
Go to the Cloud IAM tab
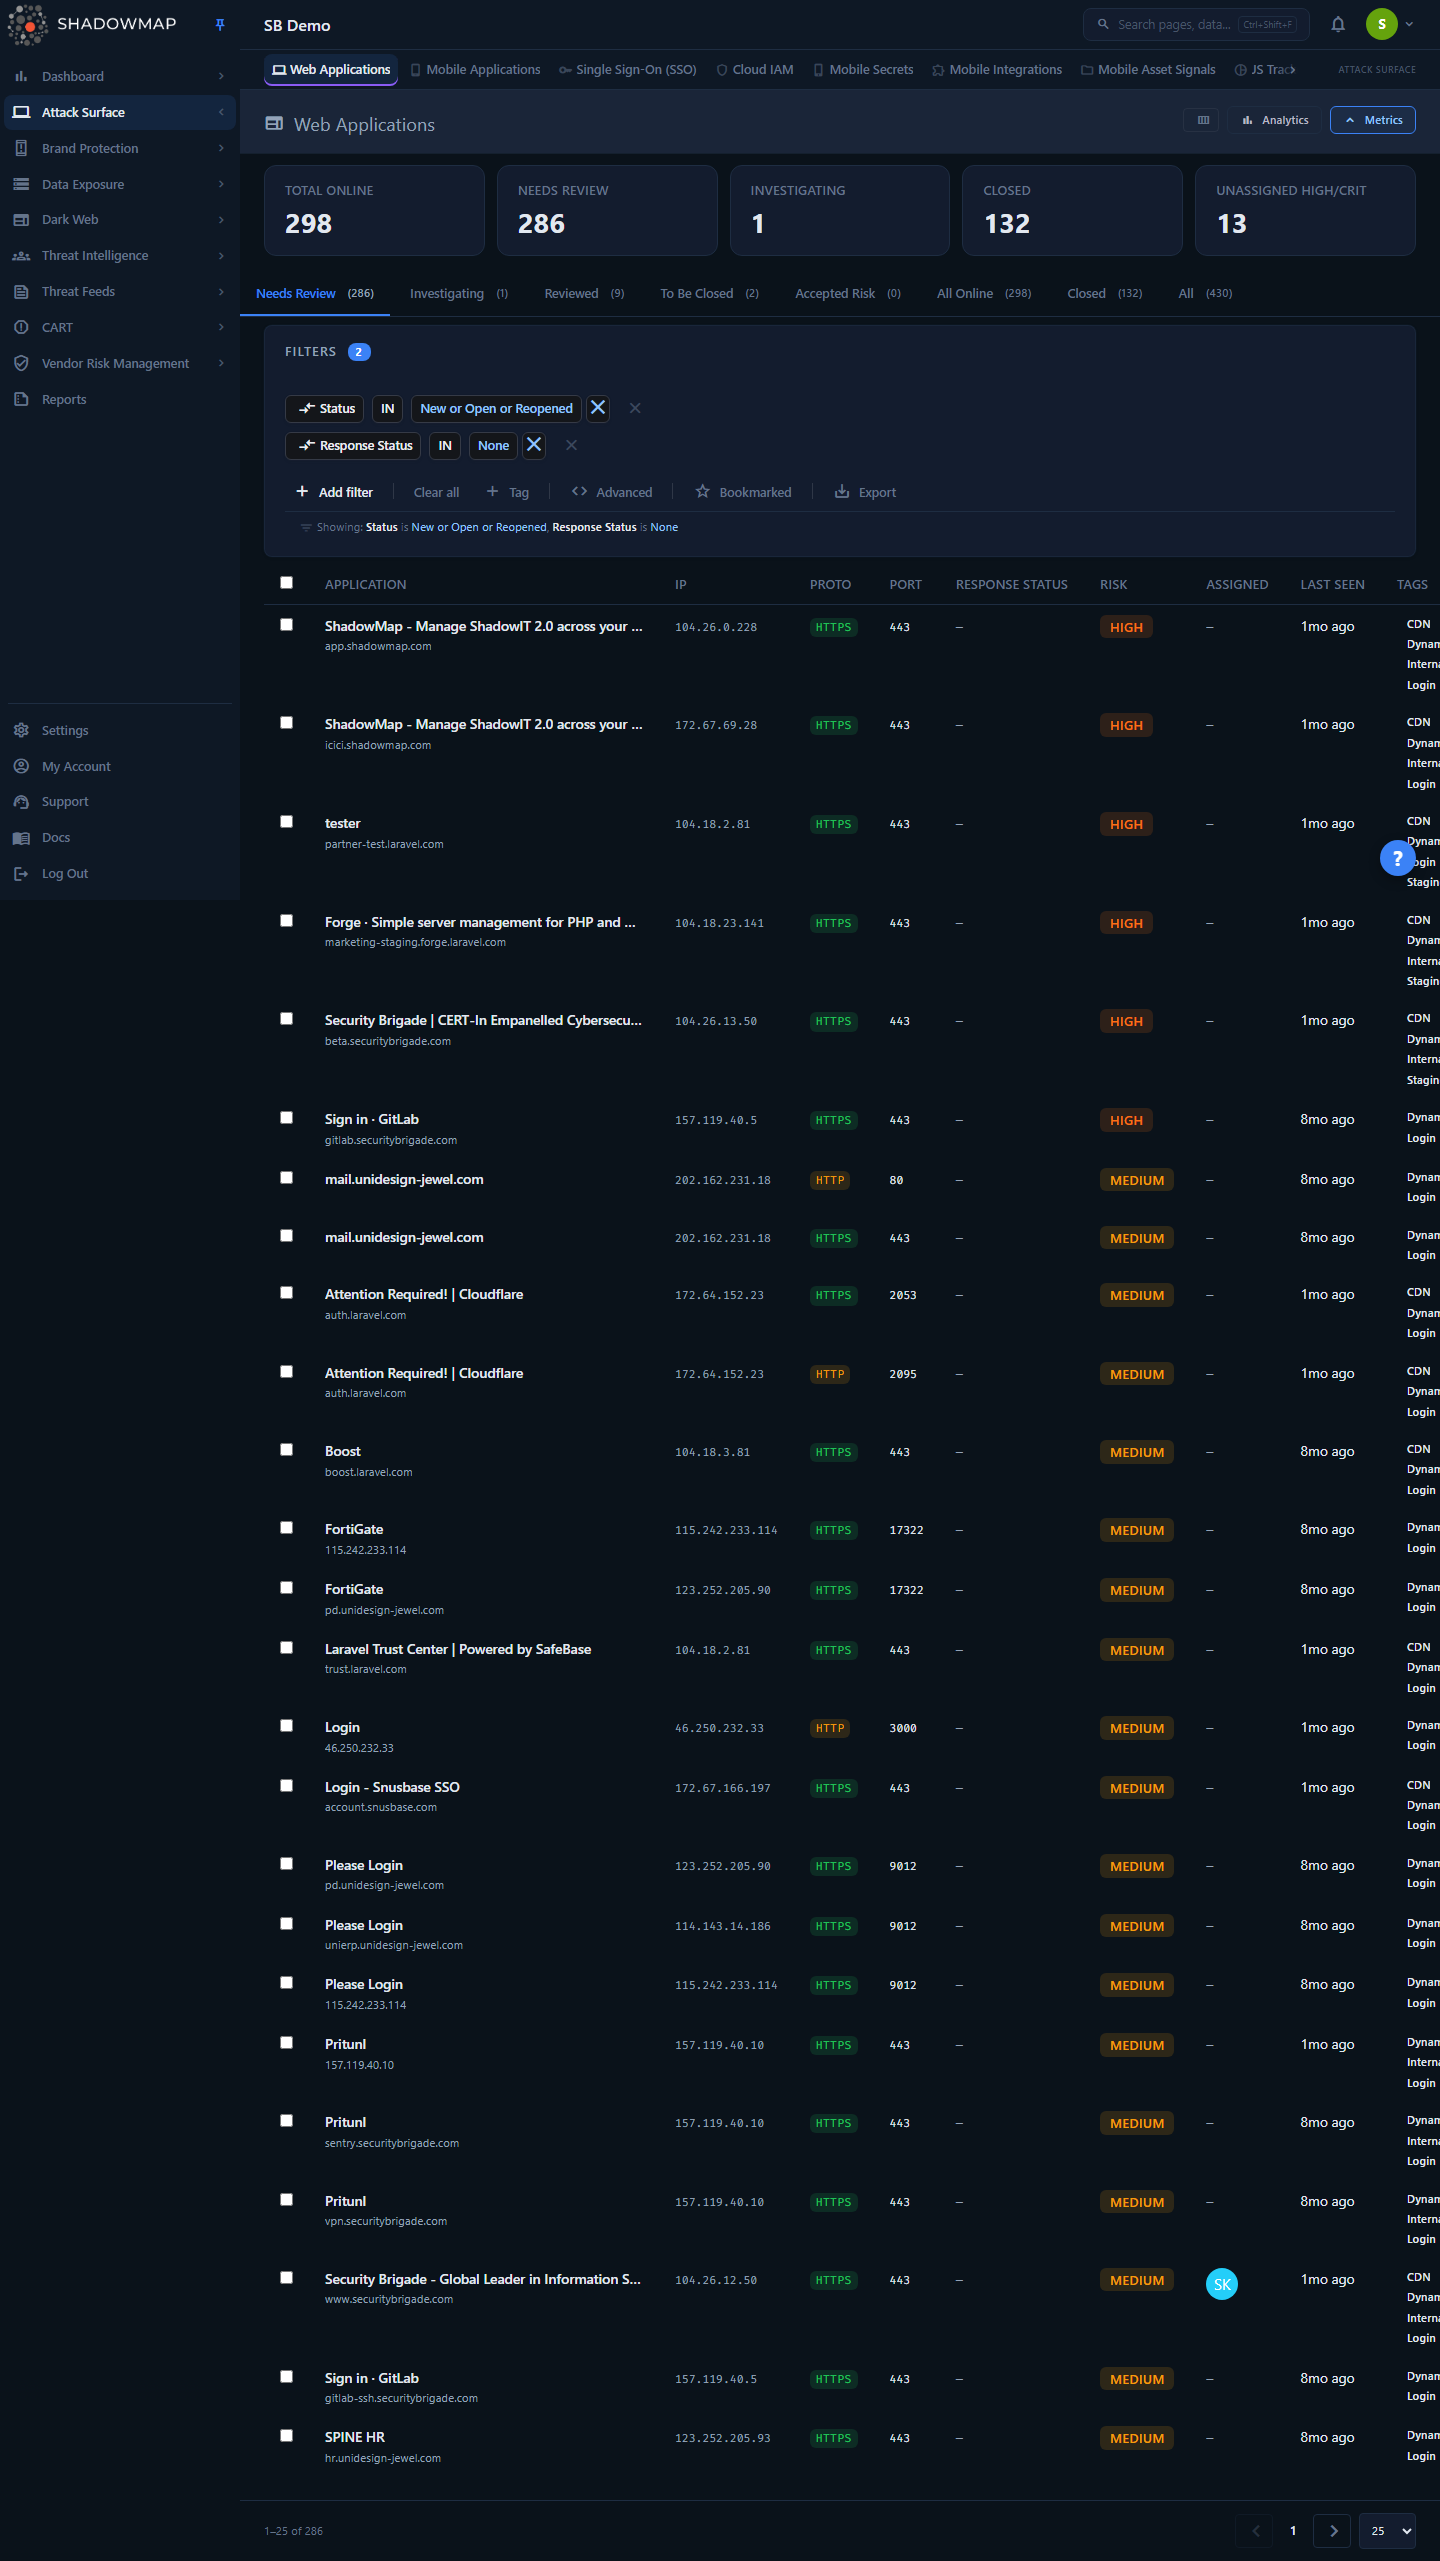tap(755, 70)
